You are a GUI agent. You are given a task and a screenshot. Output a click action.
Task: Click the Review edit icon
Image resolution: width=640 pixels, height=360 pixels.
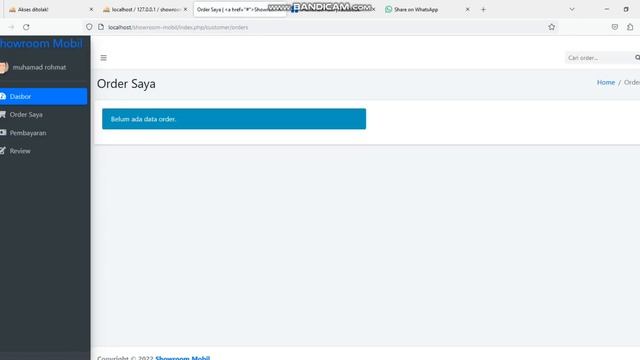3,151
